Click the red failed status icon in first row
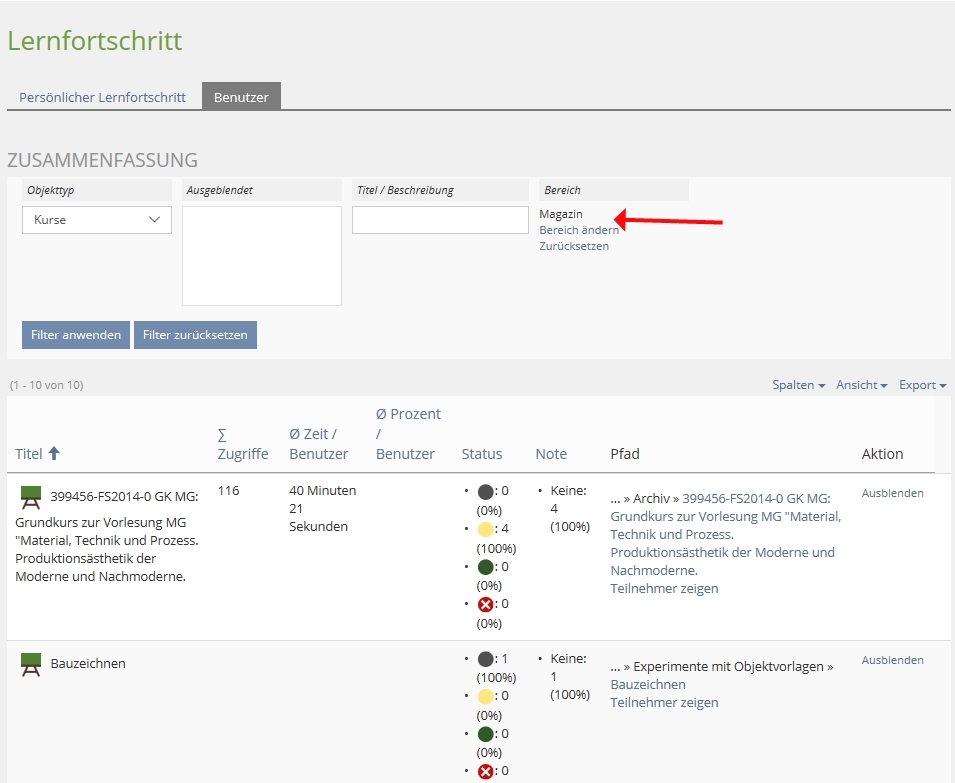Viewport: 955px width, 783px height. [485, 605]
